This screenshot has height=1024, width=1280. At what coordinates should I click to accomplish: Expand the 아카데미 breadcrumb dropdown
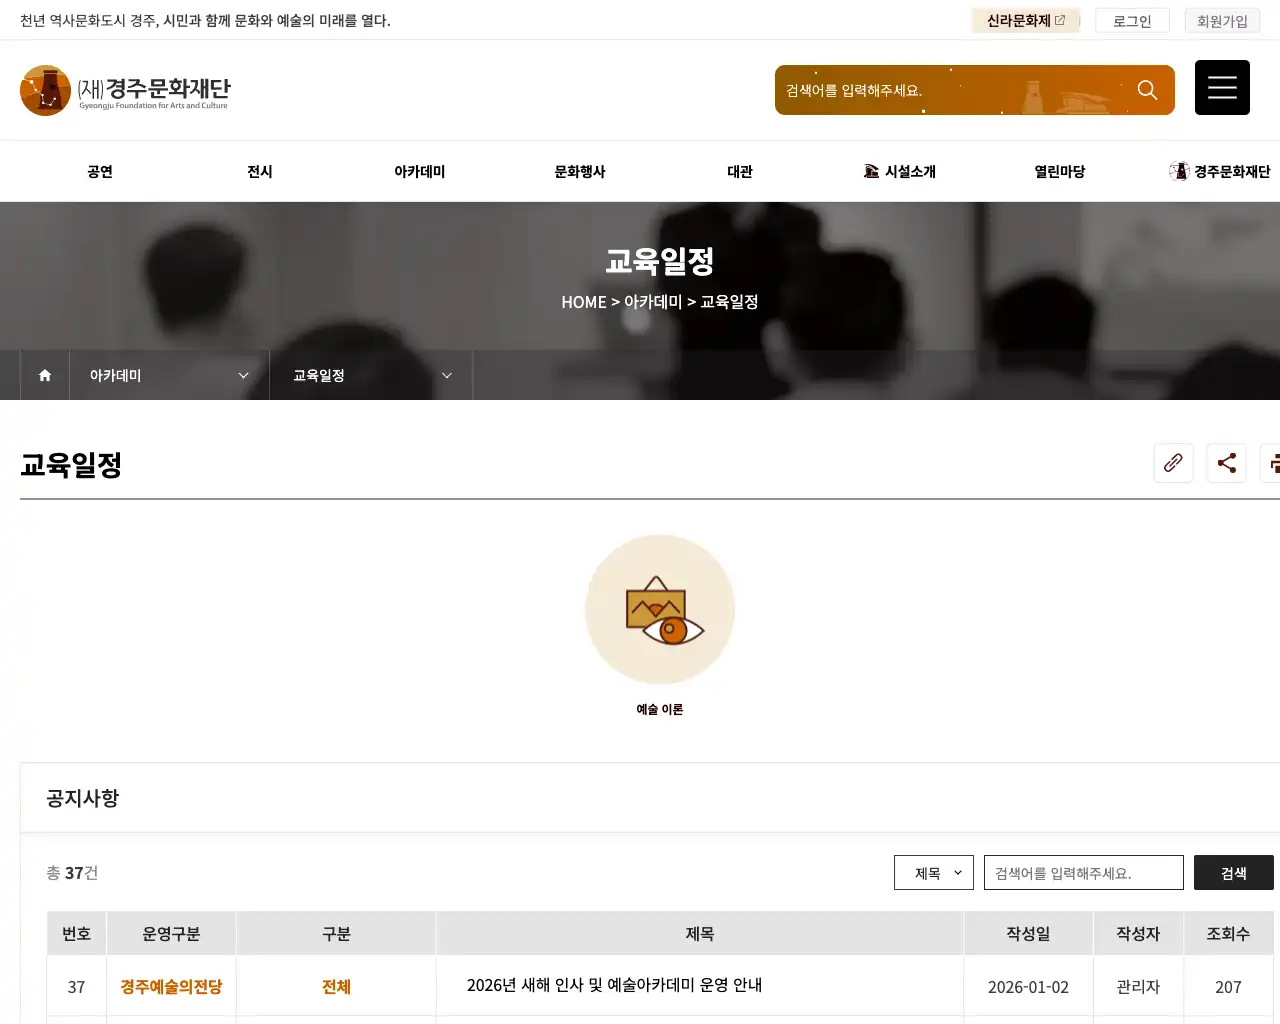click(x=243, y=375)
